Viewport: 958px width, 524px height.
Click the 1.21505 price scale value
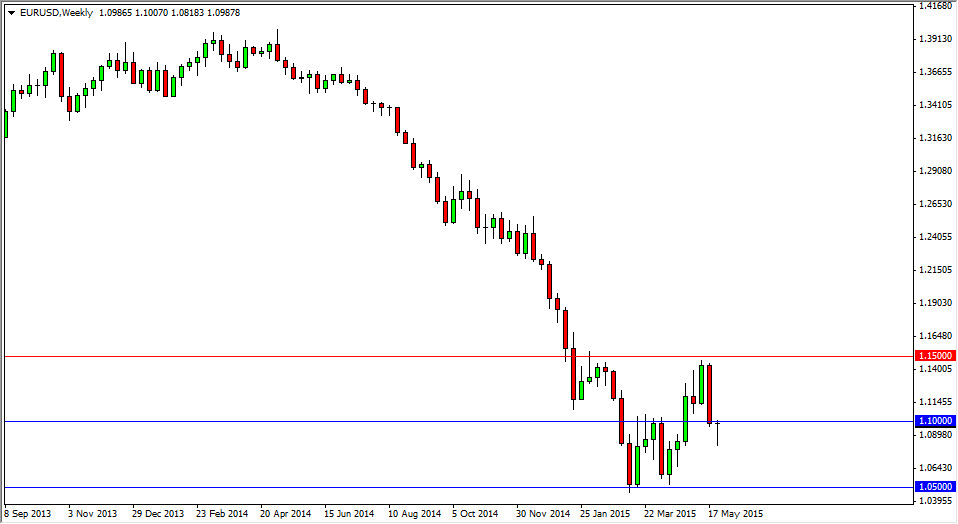click(x=935, y=270)
